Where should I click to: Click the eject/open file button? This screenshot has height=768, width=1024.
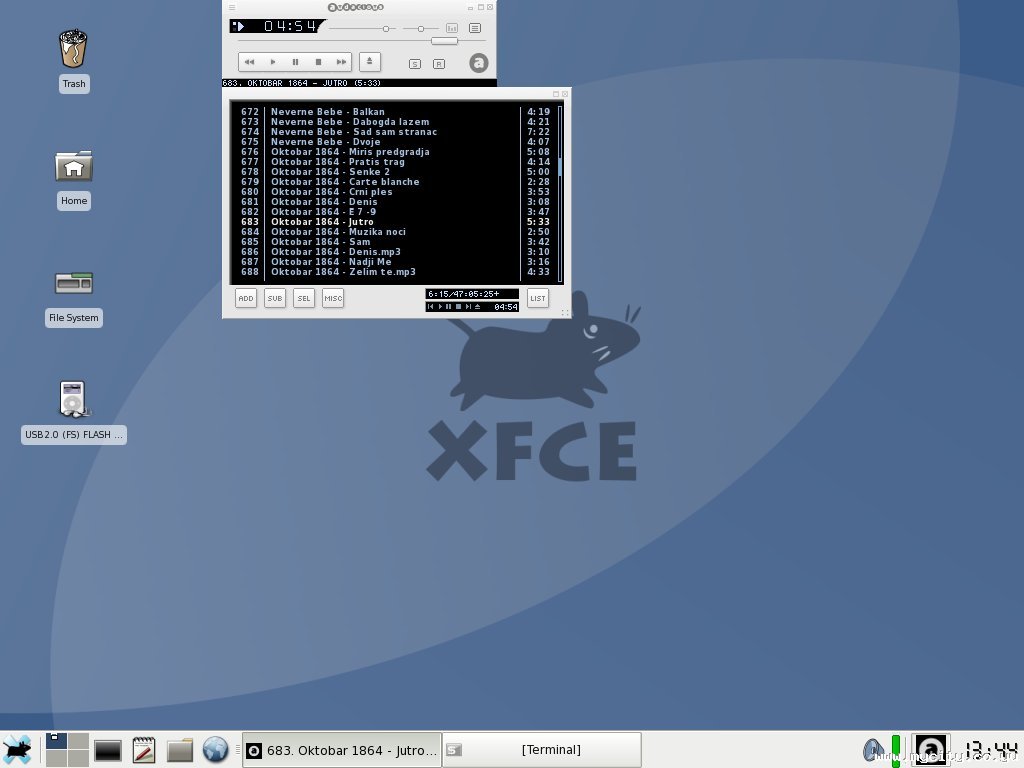370,61
